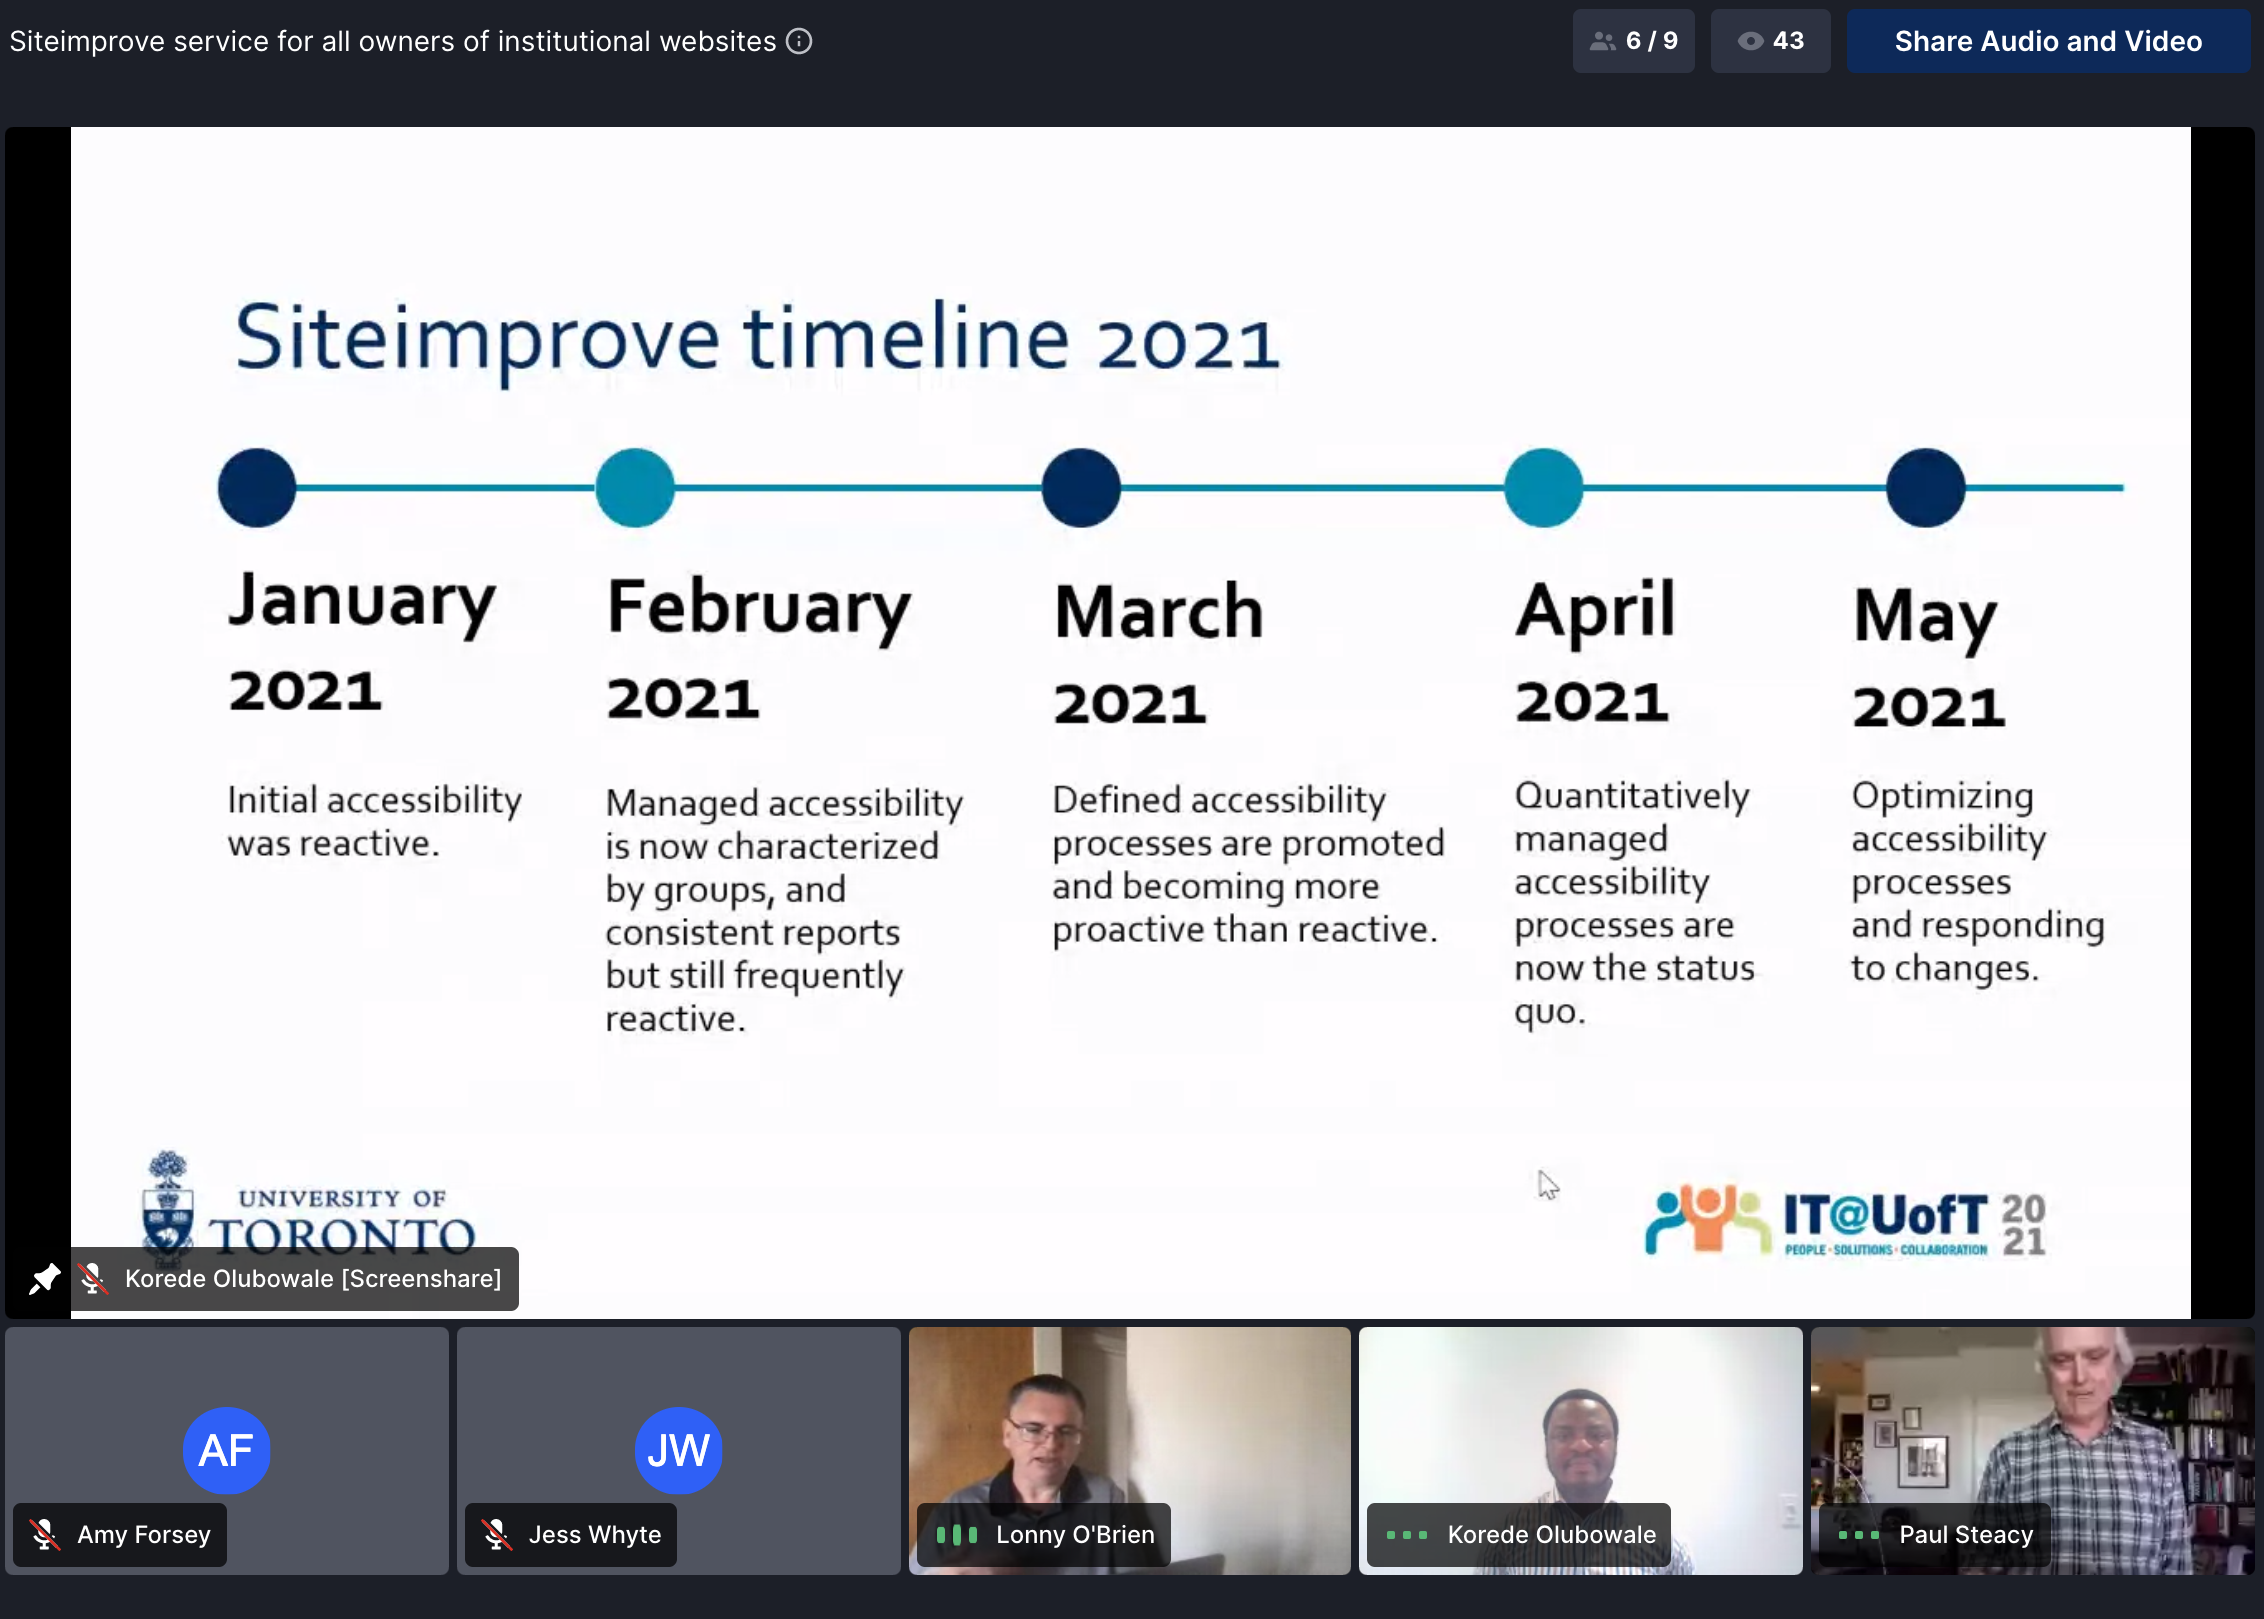This screenshot has width=2264, height=1619.
Task: Click 'Initial accessibility was reactive.' text
Action: pyautogui.click(x=375, y=821)
